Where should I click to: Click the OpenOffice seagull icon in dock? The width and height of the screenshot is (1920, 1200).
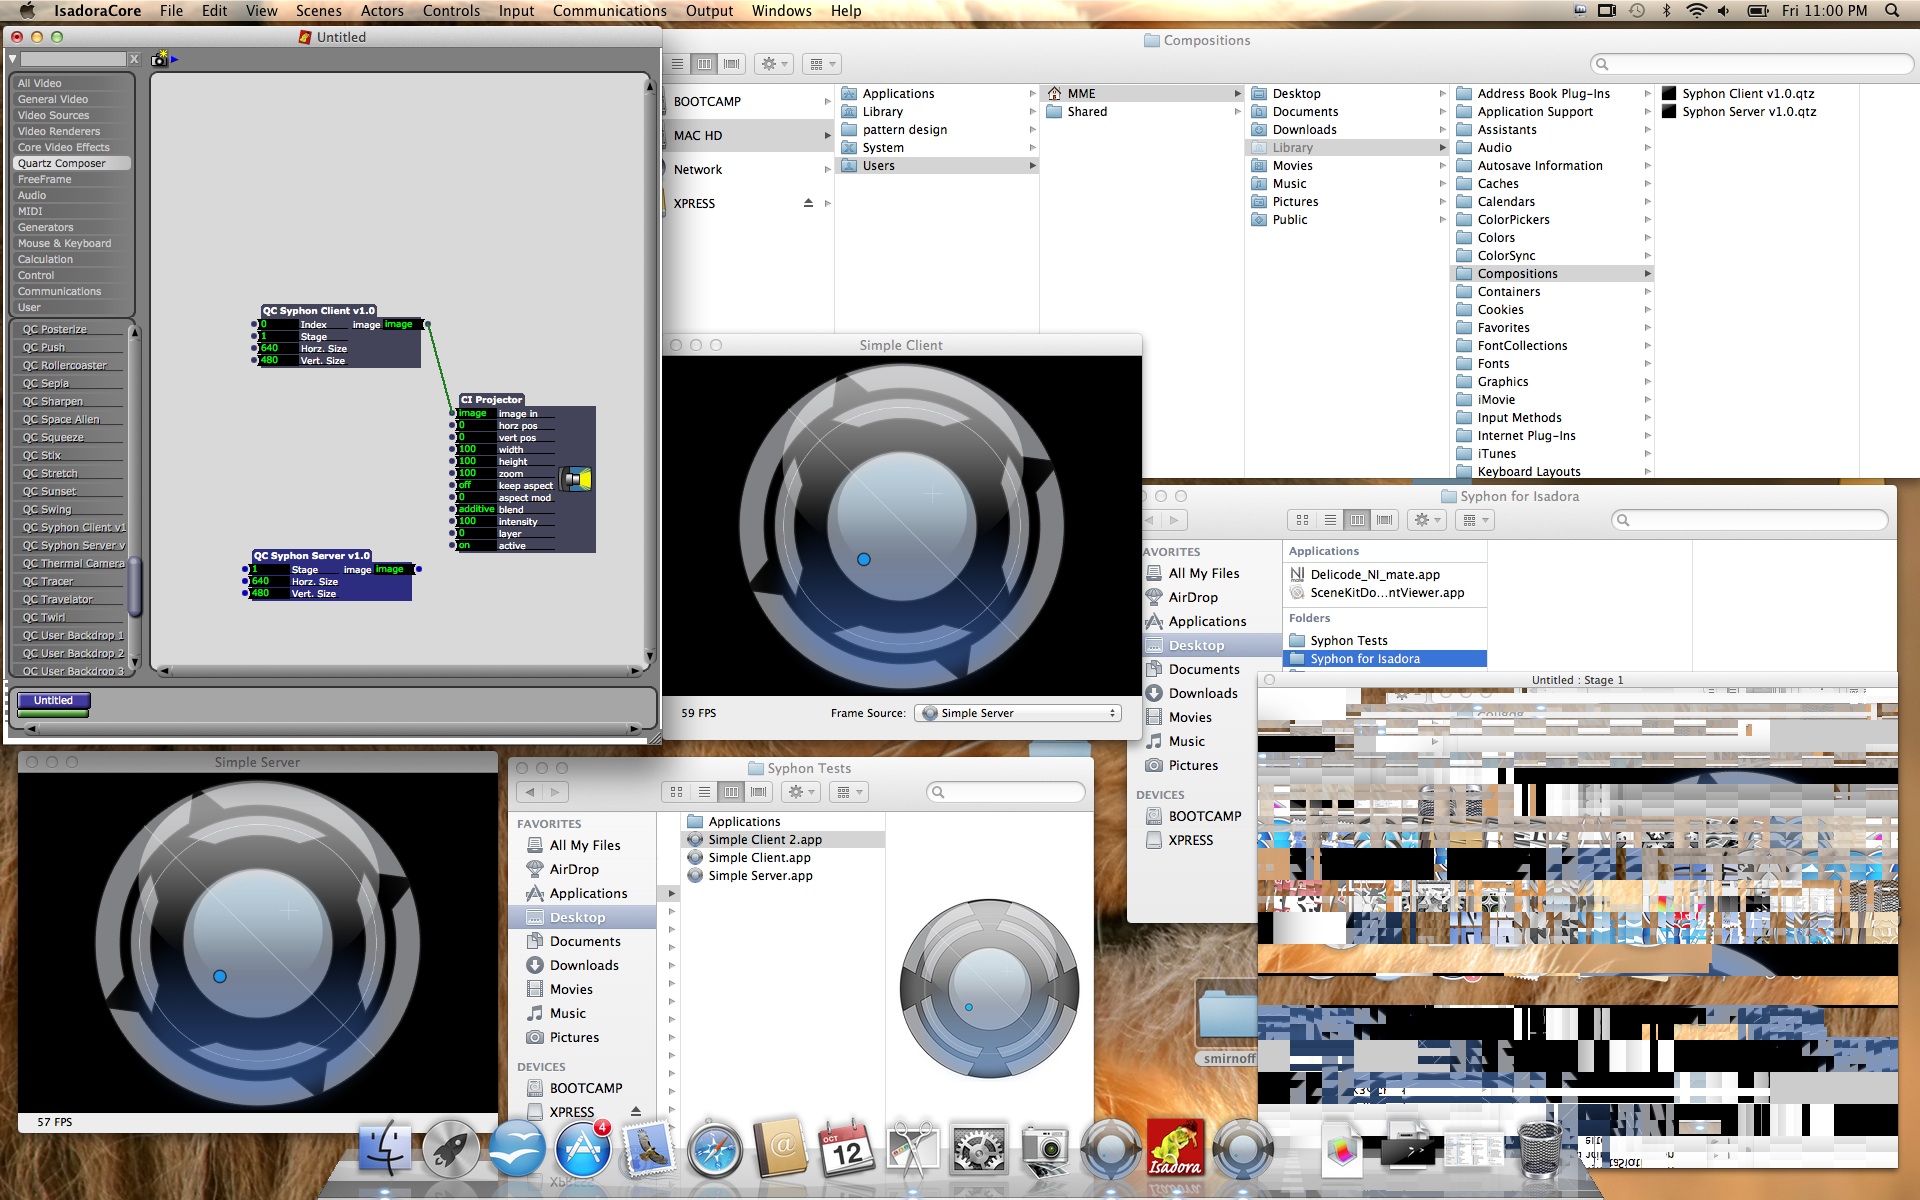517,1149
